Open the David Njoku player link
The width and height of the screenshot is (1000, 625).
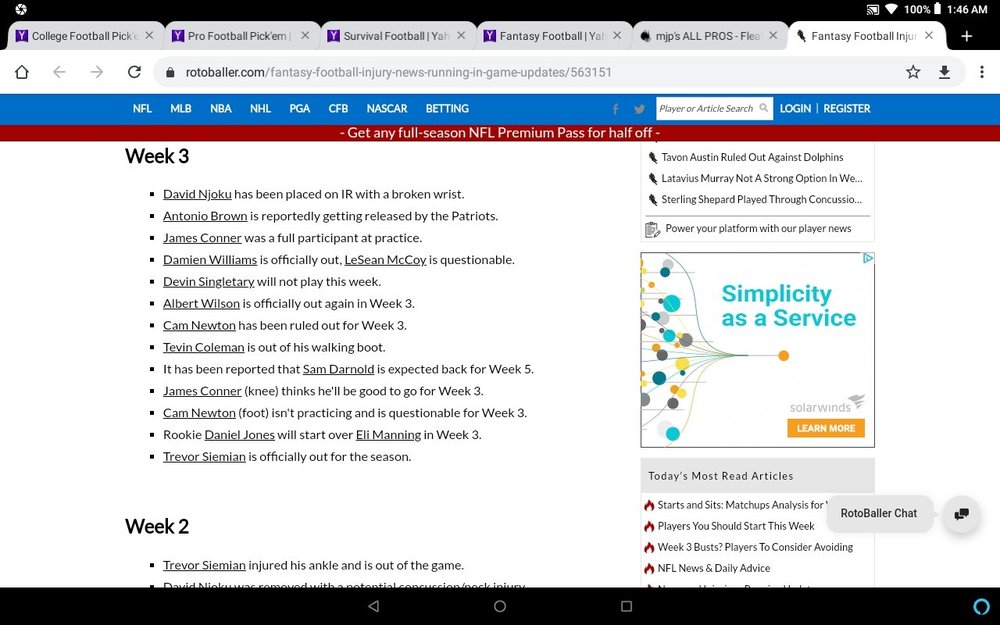tap(197, 194)
